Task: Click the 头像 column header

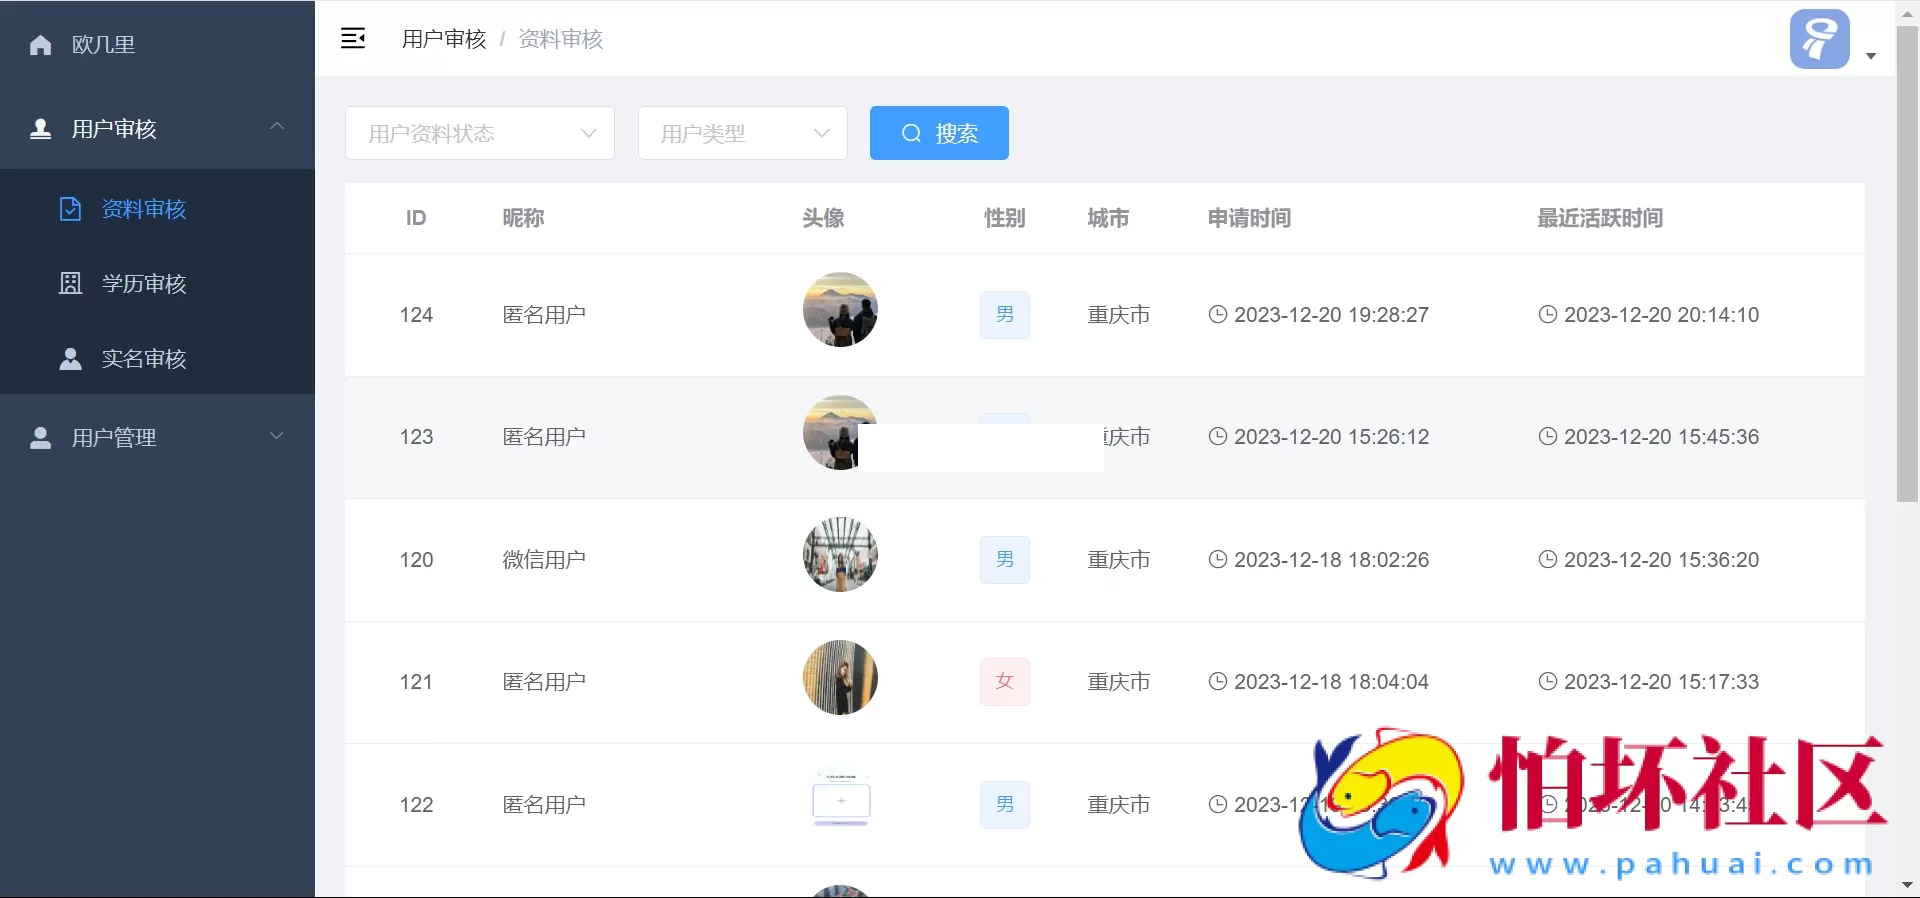Action: coord(823,218)
